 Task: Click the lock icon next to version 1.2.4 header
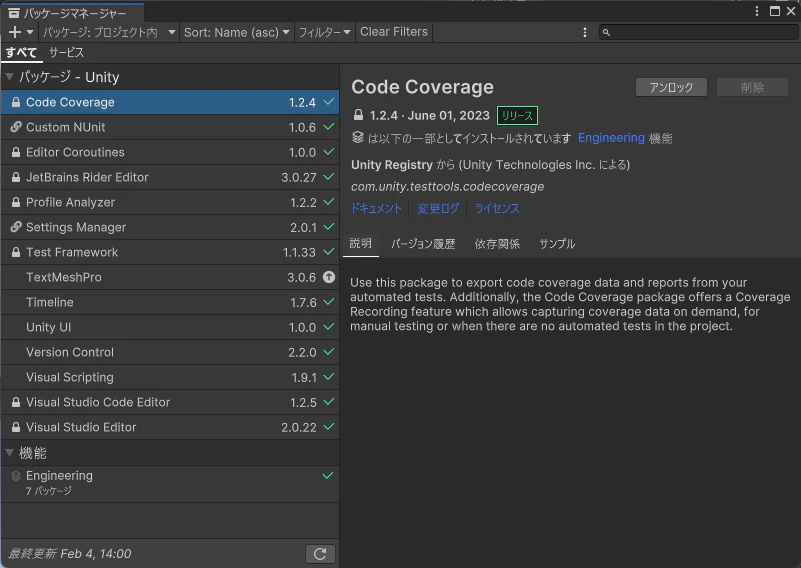pyautogui.click(x=359, y=115)
